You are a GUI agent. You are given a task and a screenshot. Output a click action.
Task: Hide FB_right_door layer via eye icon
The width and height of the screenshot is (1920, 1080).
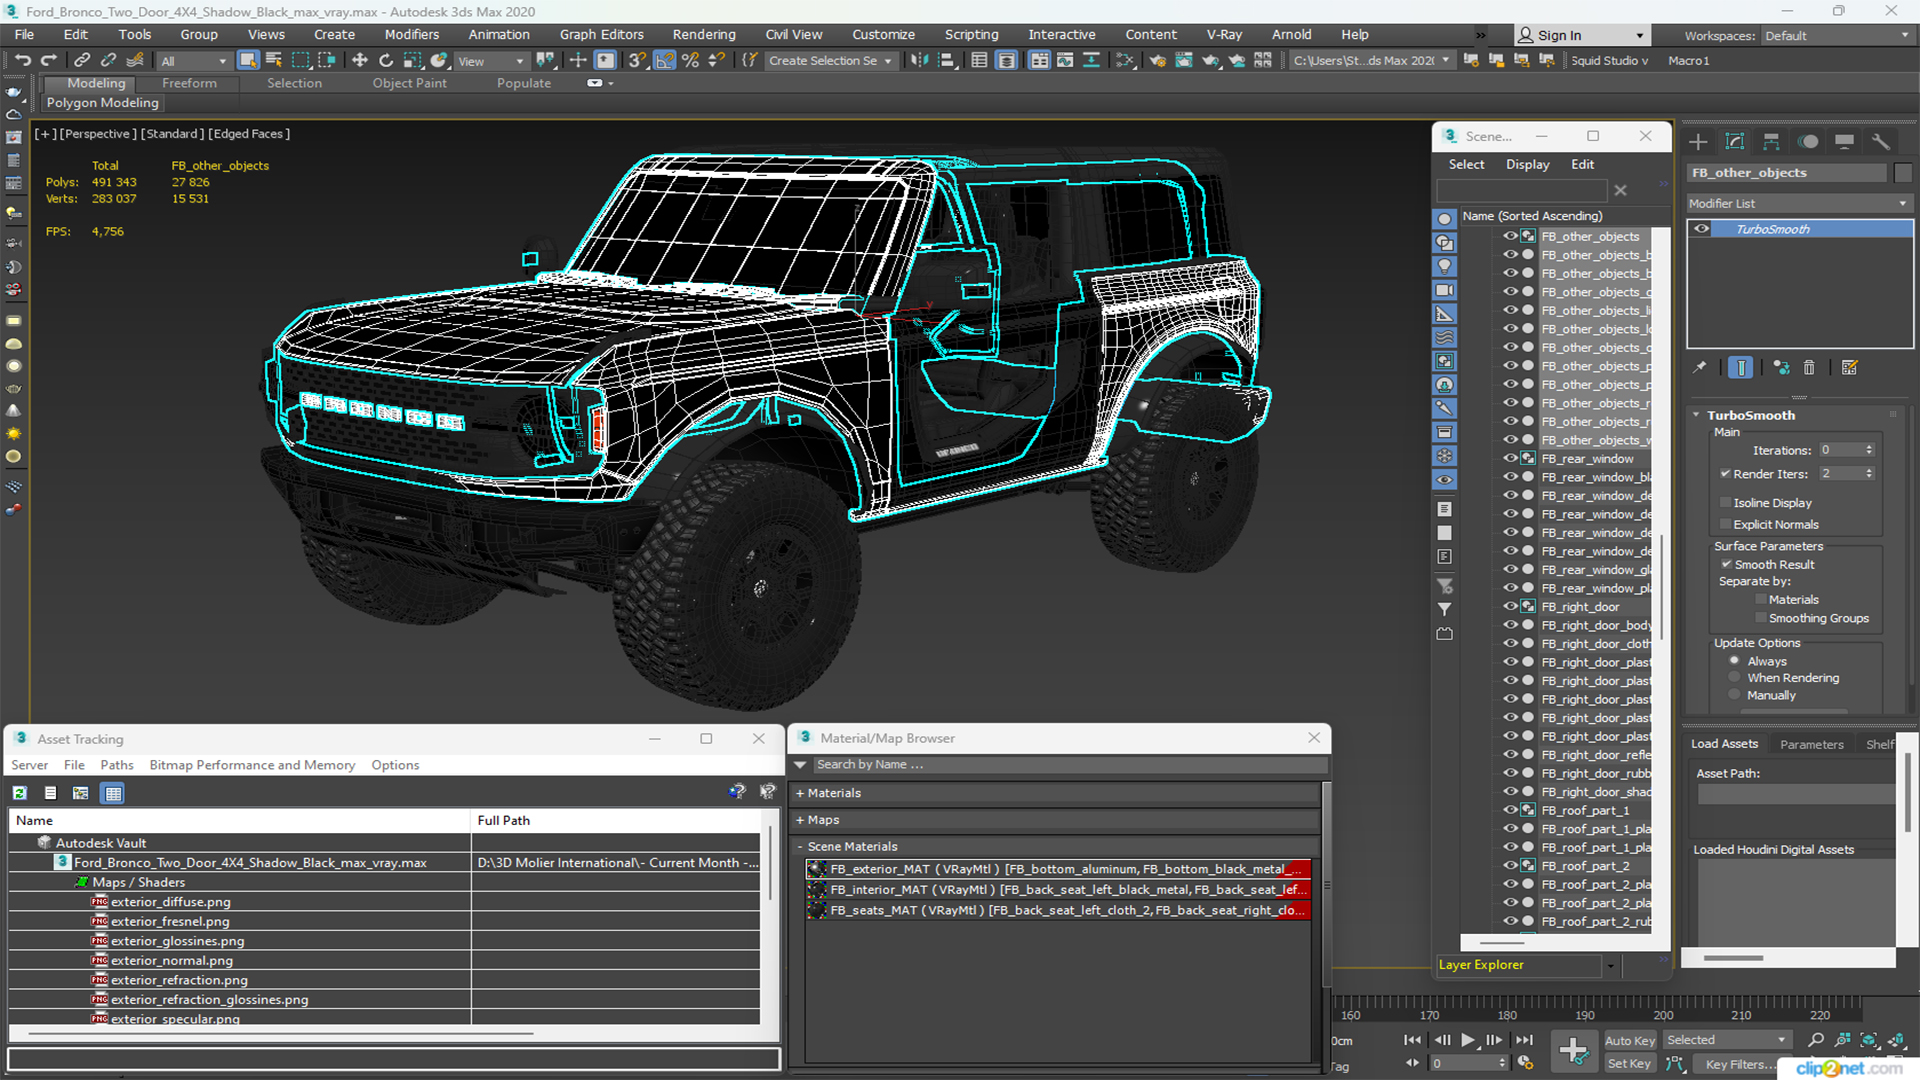click(1510, 606)
